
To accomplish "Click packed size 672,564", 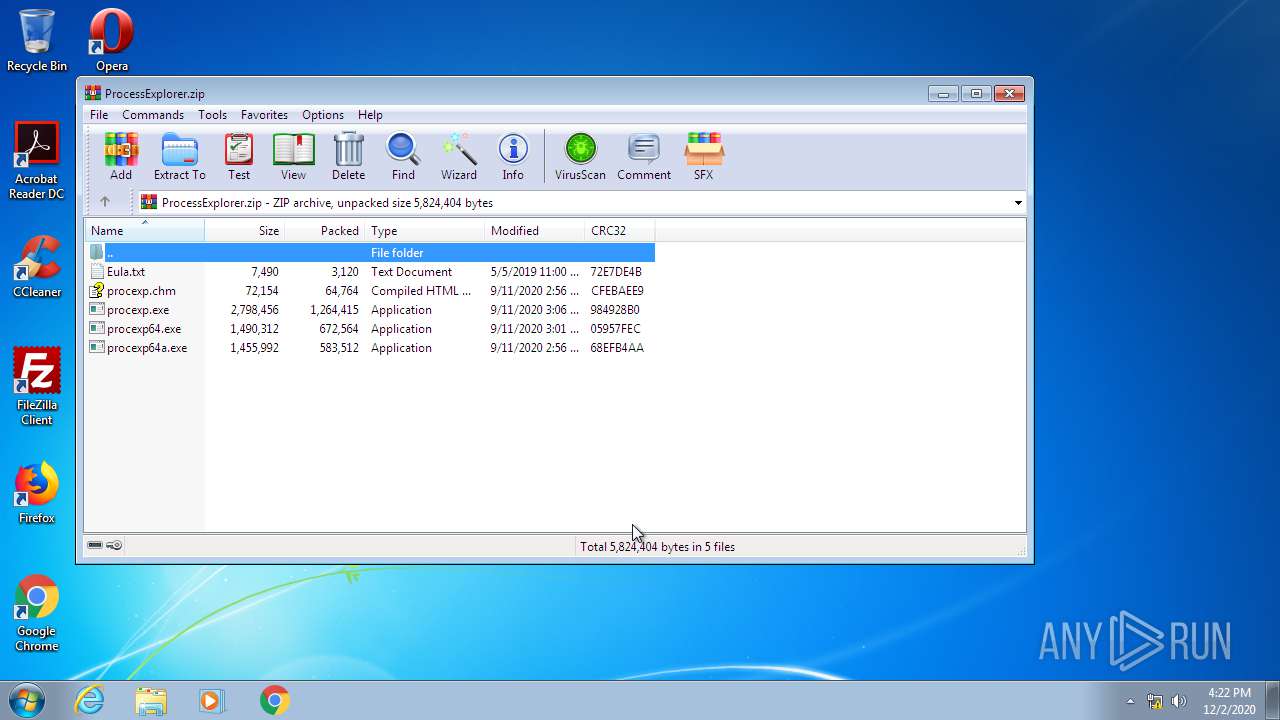I will tap(339, 329).
